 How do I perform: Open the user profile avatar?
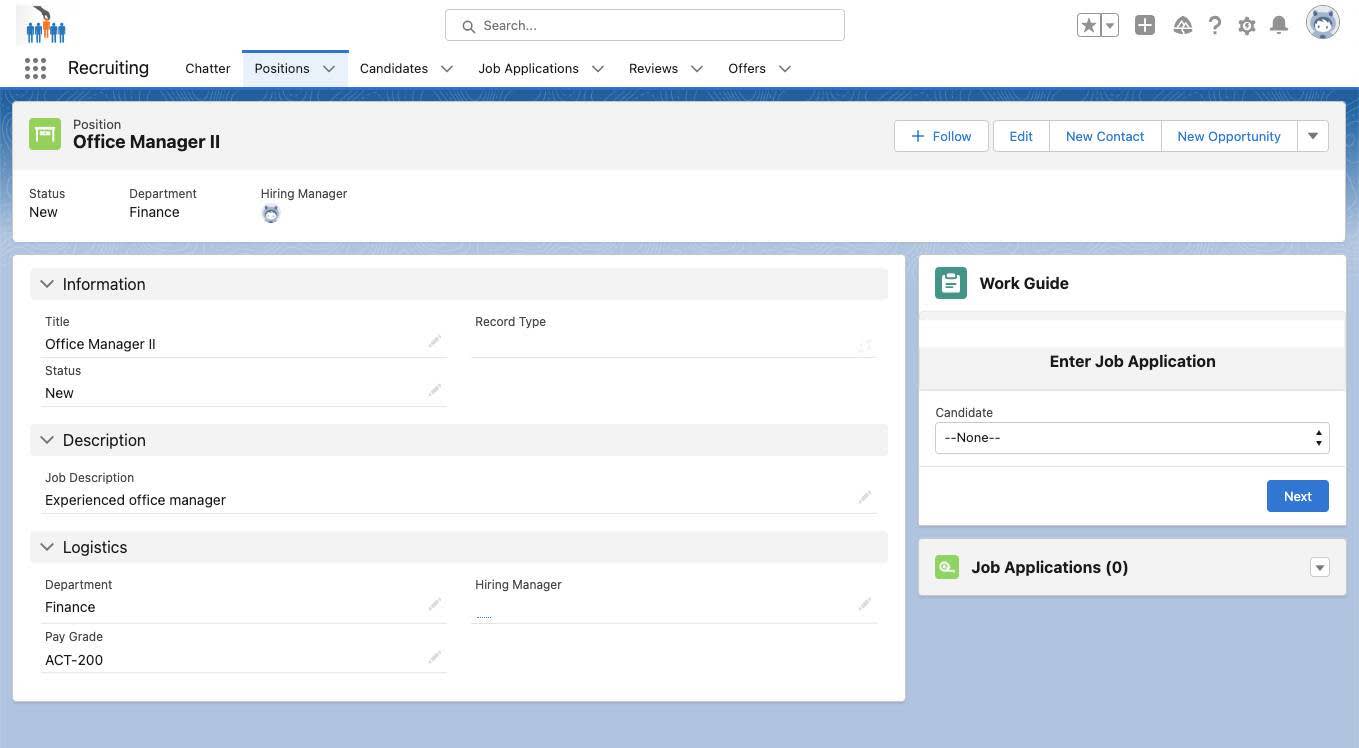pyautogui.click(x=1322, y=22)
